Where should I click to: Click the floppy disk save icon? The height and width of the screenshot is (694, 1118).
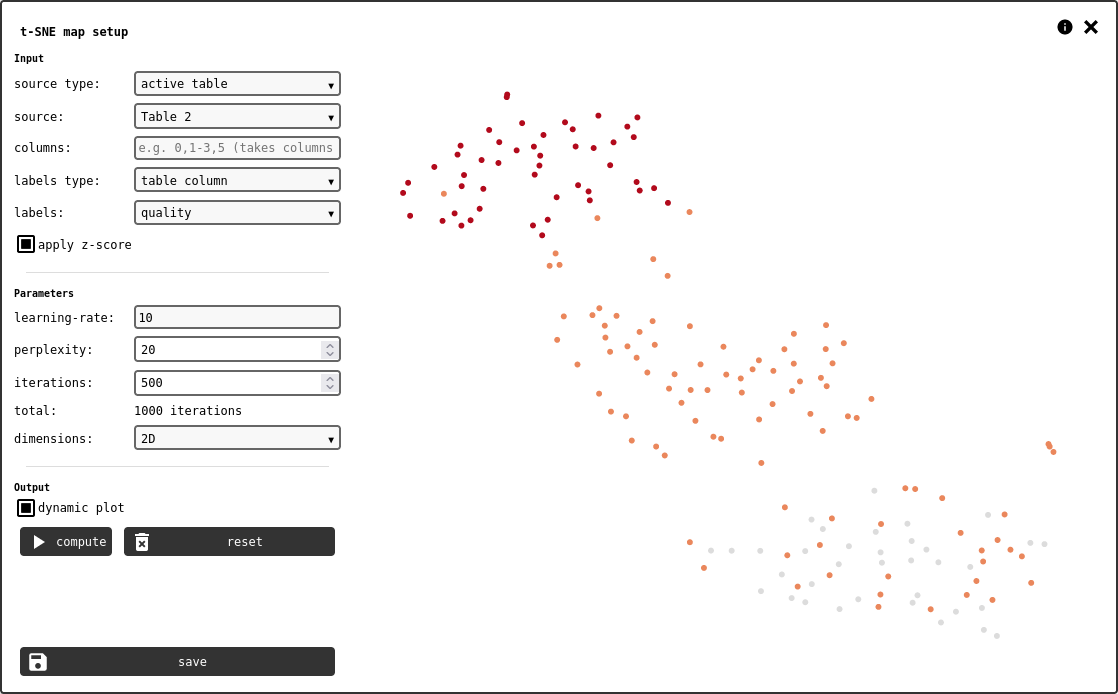coord(38,662)
